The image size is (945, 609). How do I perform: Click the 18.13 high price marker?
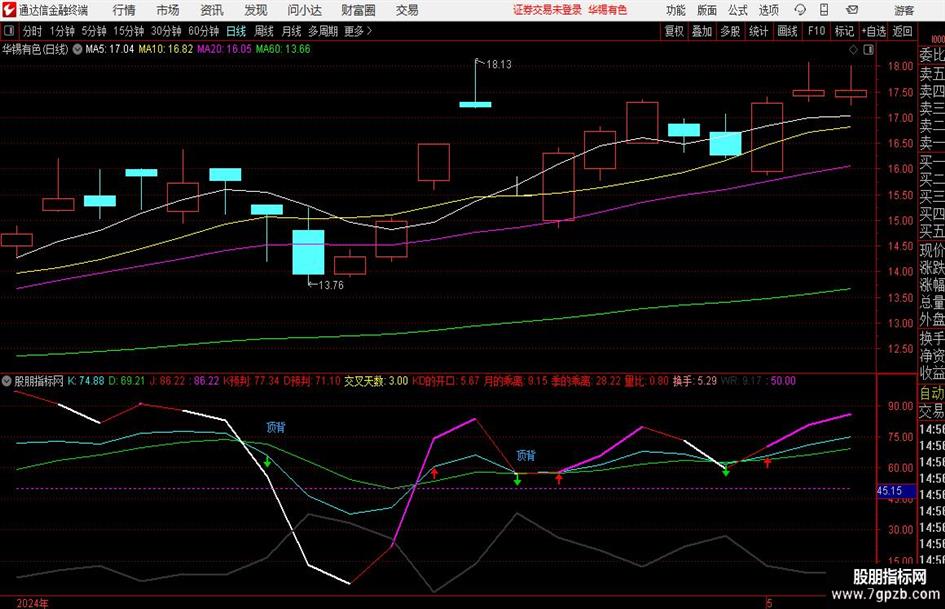[x=498, y=65]
